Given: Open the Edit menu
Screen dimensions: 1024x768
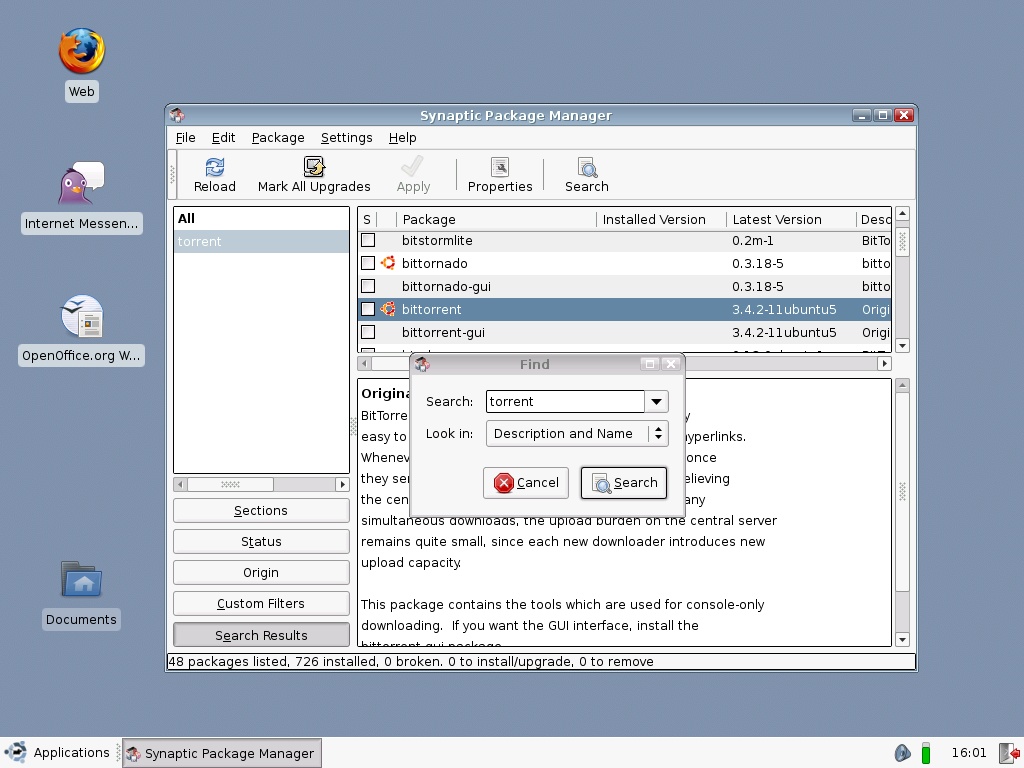Looking at the screenshot, I should (223, 138).
